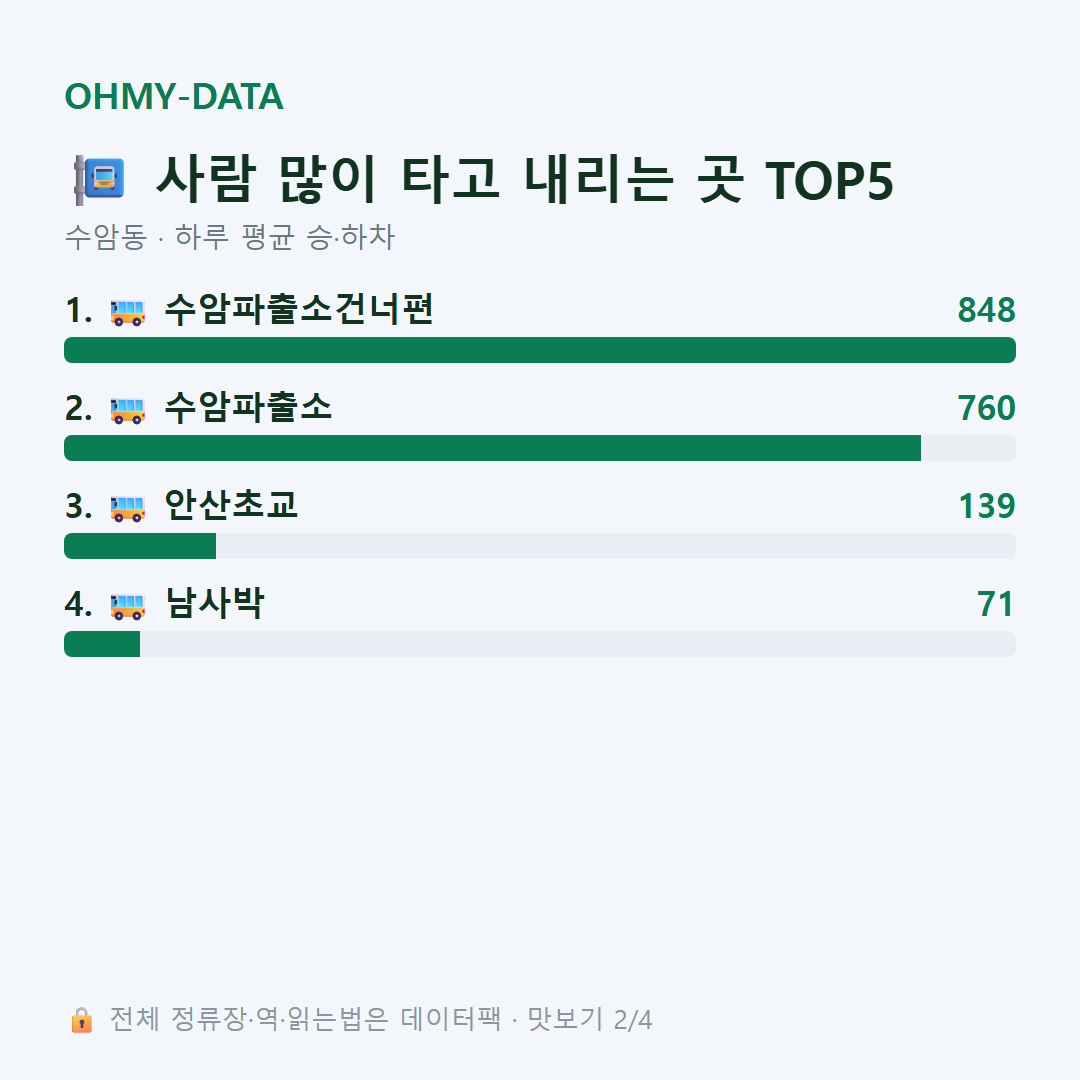Click the bus icon beside 수암파출소건너편

coord(127,312)
